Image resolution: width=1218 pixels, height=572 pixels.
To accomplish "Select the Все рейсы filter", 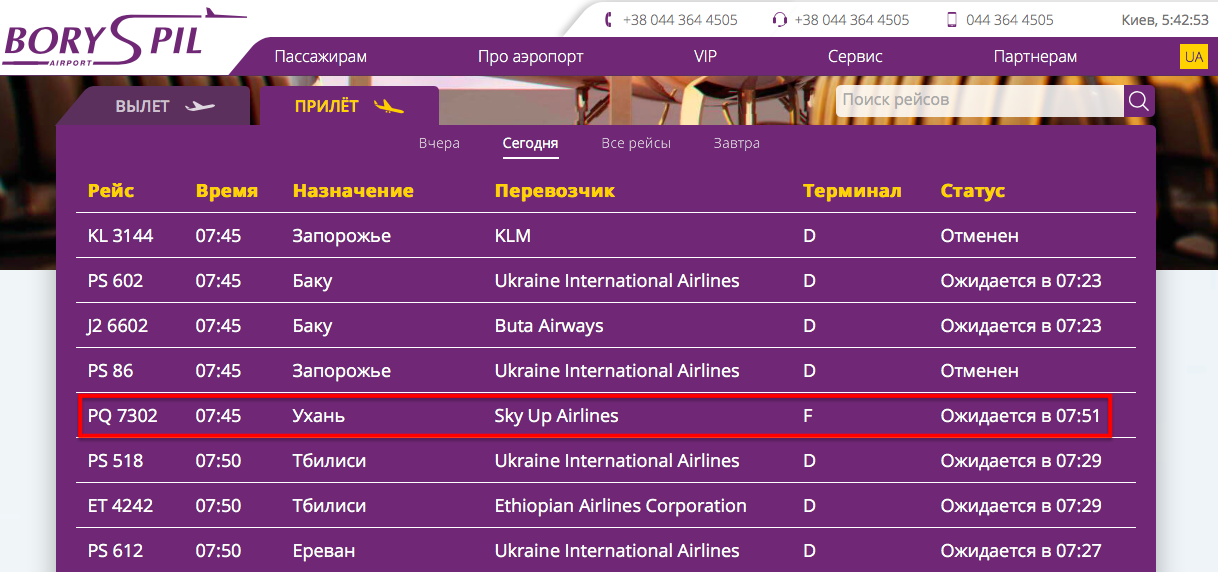I will (x=636, y=143).
